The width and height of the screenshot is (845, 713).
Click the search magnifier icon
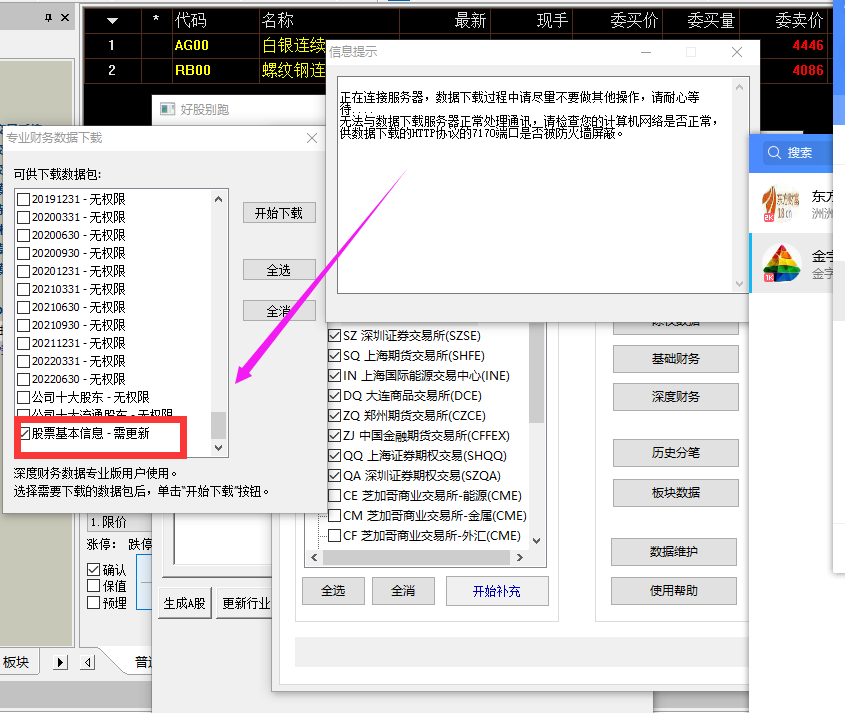[x=774, y=153]
